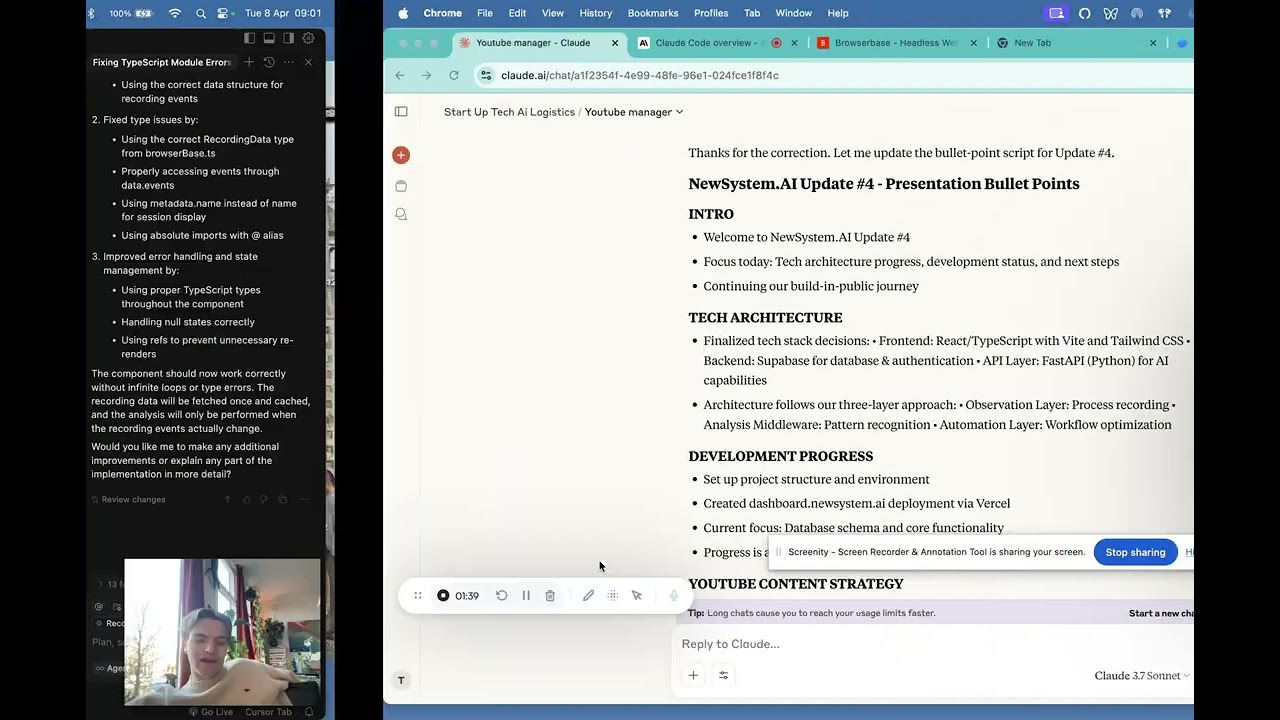The height and width of the screenshot is (720, 1280).
Task: Reload the claude.ai page
Action: pyautogui.click(x=454, y=75)
